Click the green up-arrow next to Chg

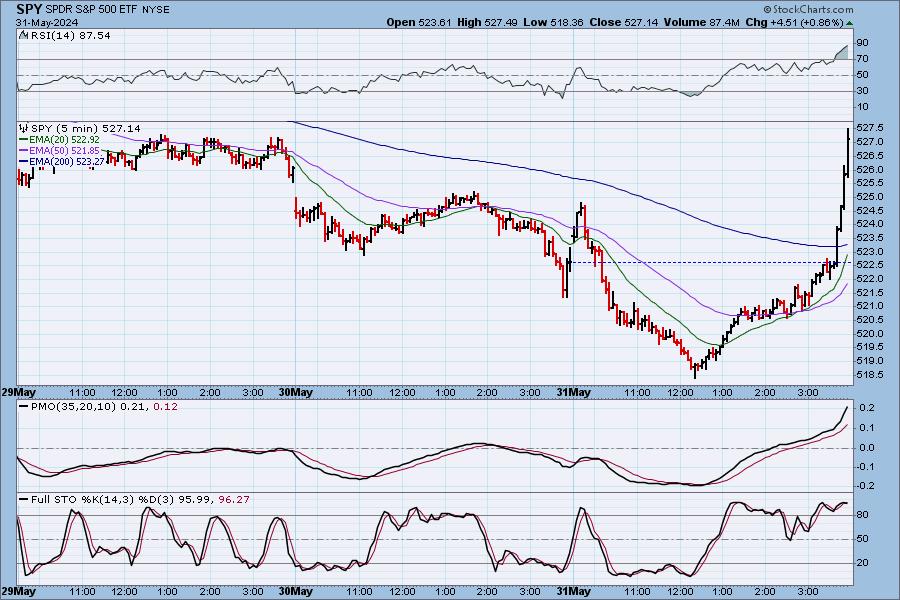click(x=849, y=23)
